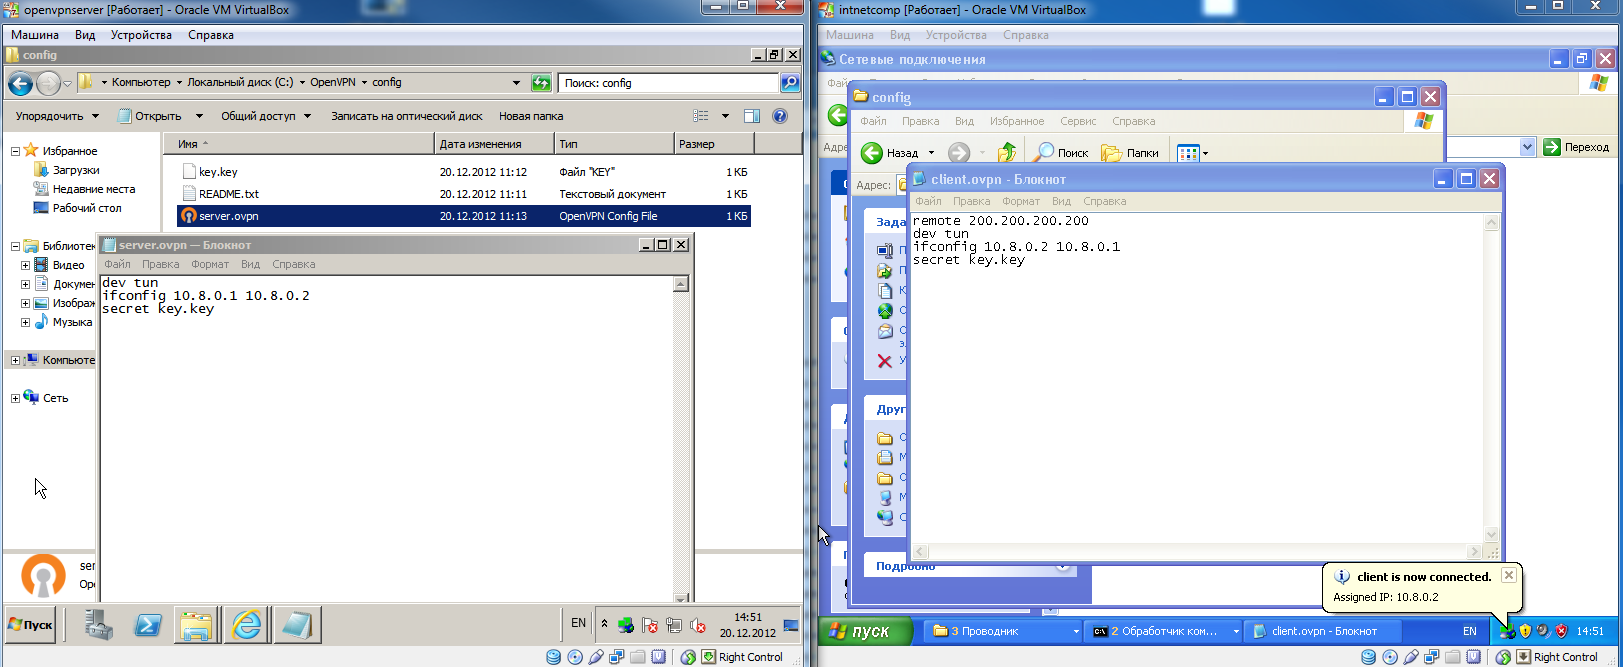The image size is (1623, 667).
Task: Open Action Center flag in server tray
Action: 650,626
